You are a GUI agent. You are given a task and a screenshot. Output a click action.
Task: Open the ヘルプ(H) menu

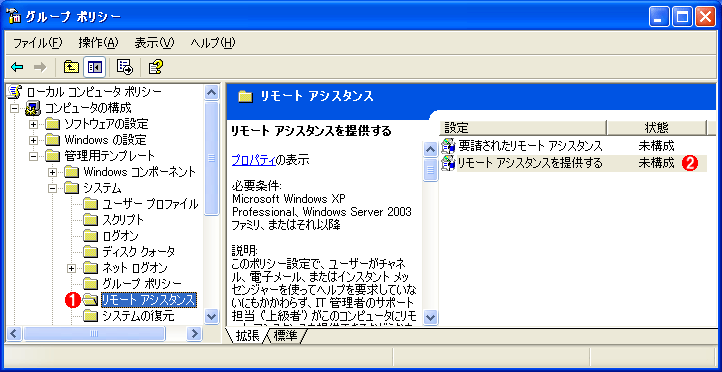(212, 43)
